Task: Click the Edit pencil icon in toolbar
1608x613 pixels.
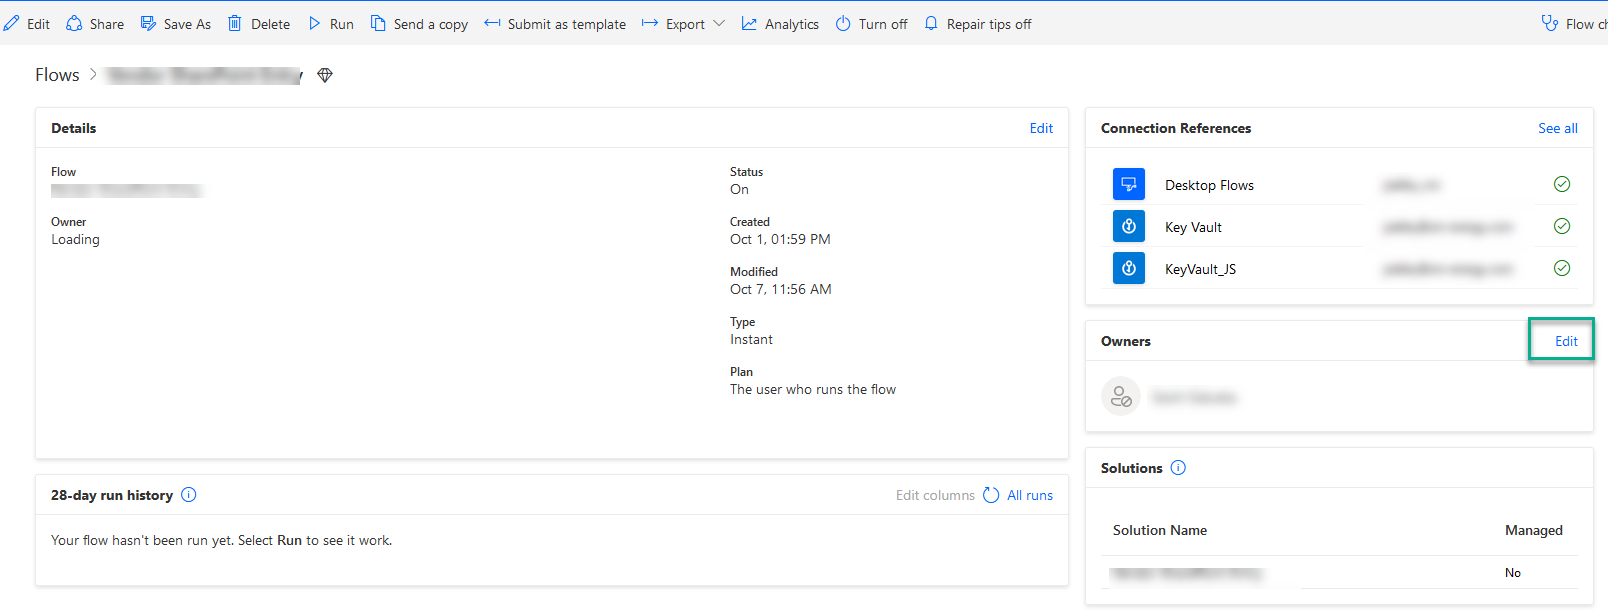Action: (11, 23)
